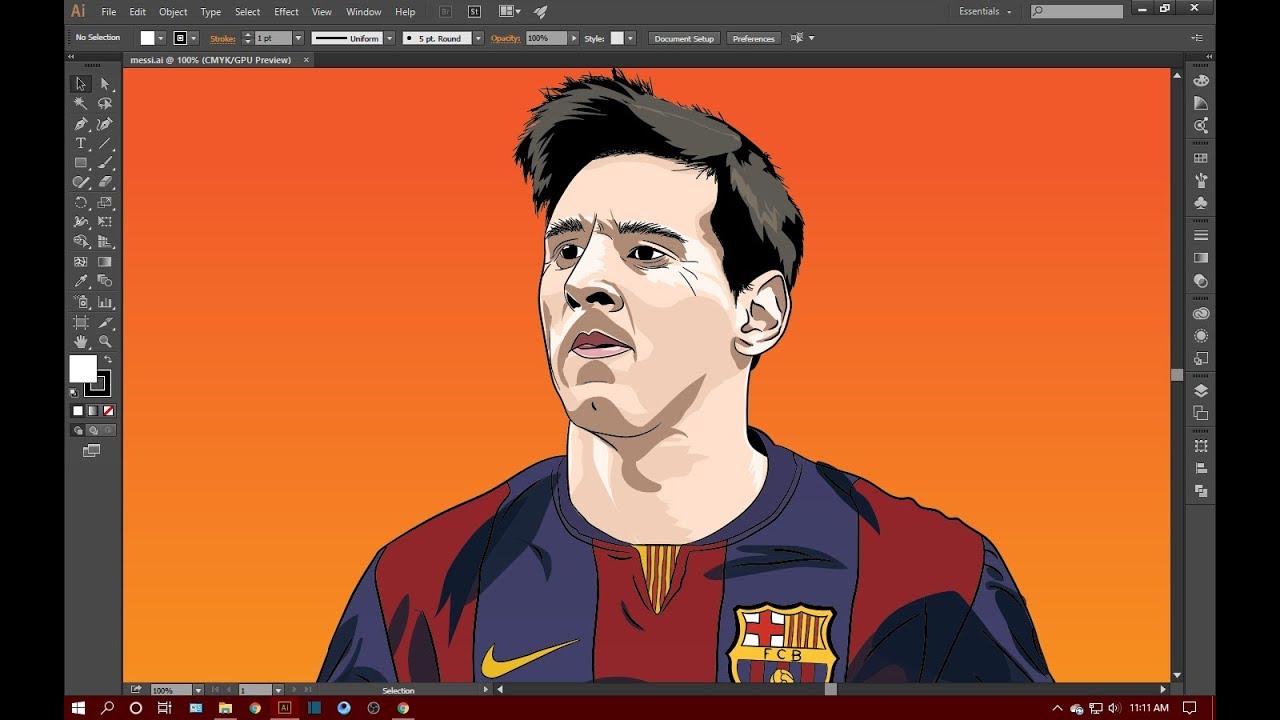Open the Swatches panel icon
The width and height of the screenshot is (1280, 720).
(x=1201, y=158)
